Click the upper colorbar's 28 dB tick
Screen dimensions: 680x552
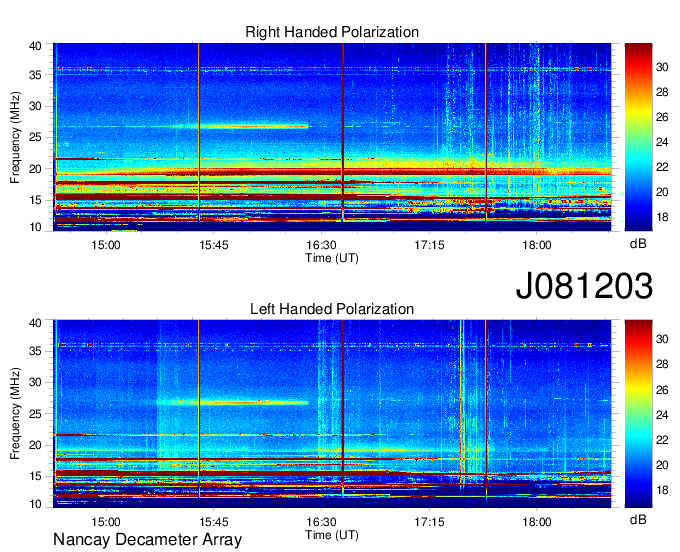tap(662, 92)
